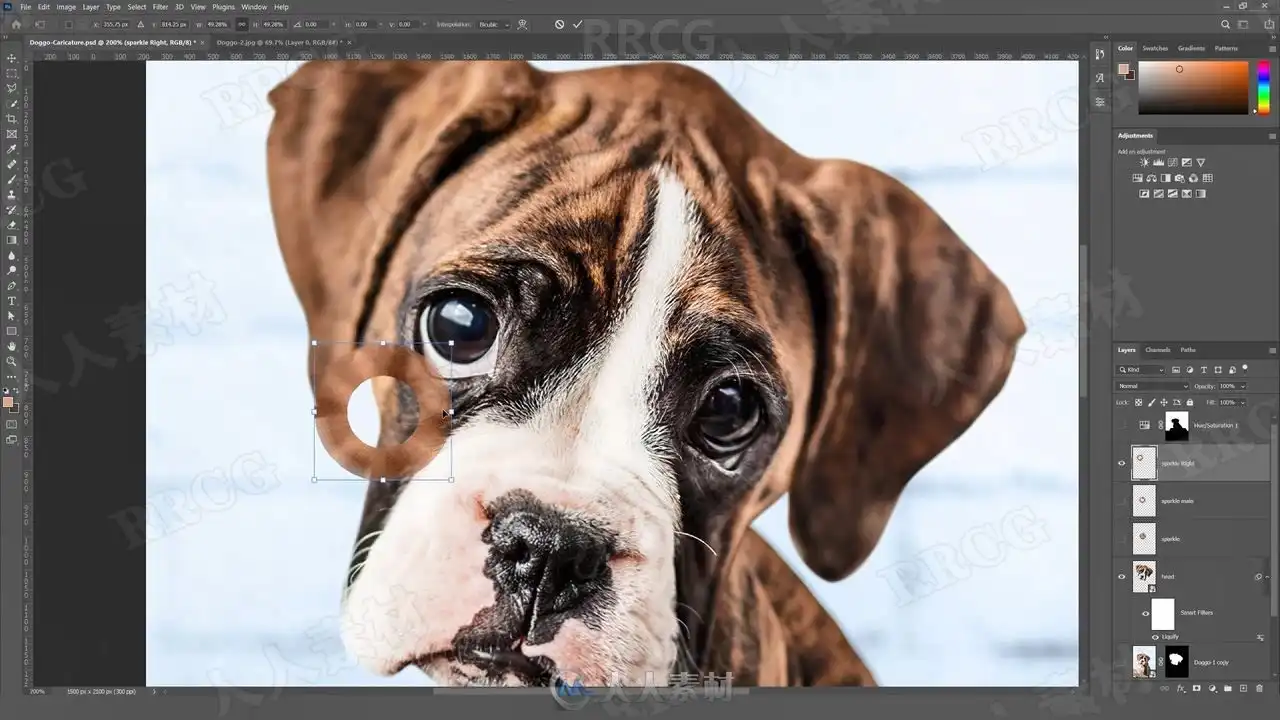Viewport: 1280px width, 720px height.
Task: Open the Color panel options menu
Action: tap(1272, 48)
